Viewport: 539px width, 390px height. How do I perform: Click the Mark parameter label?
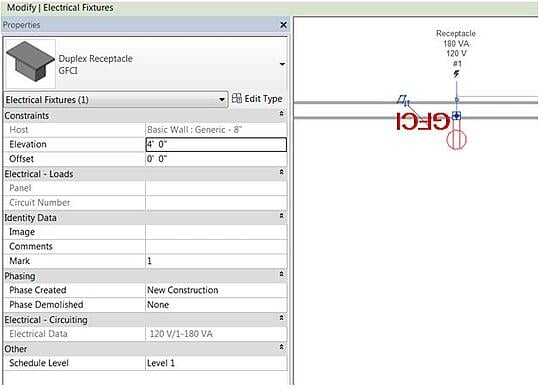[20, 261]
